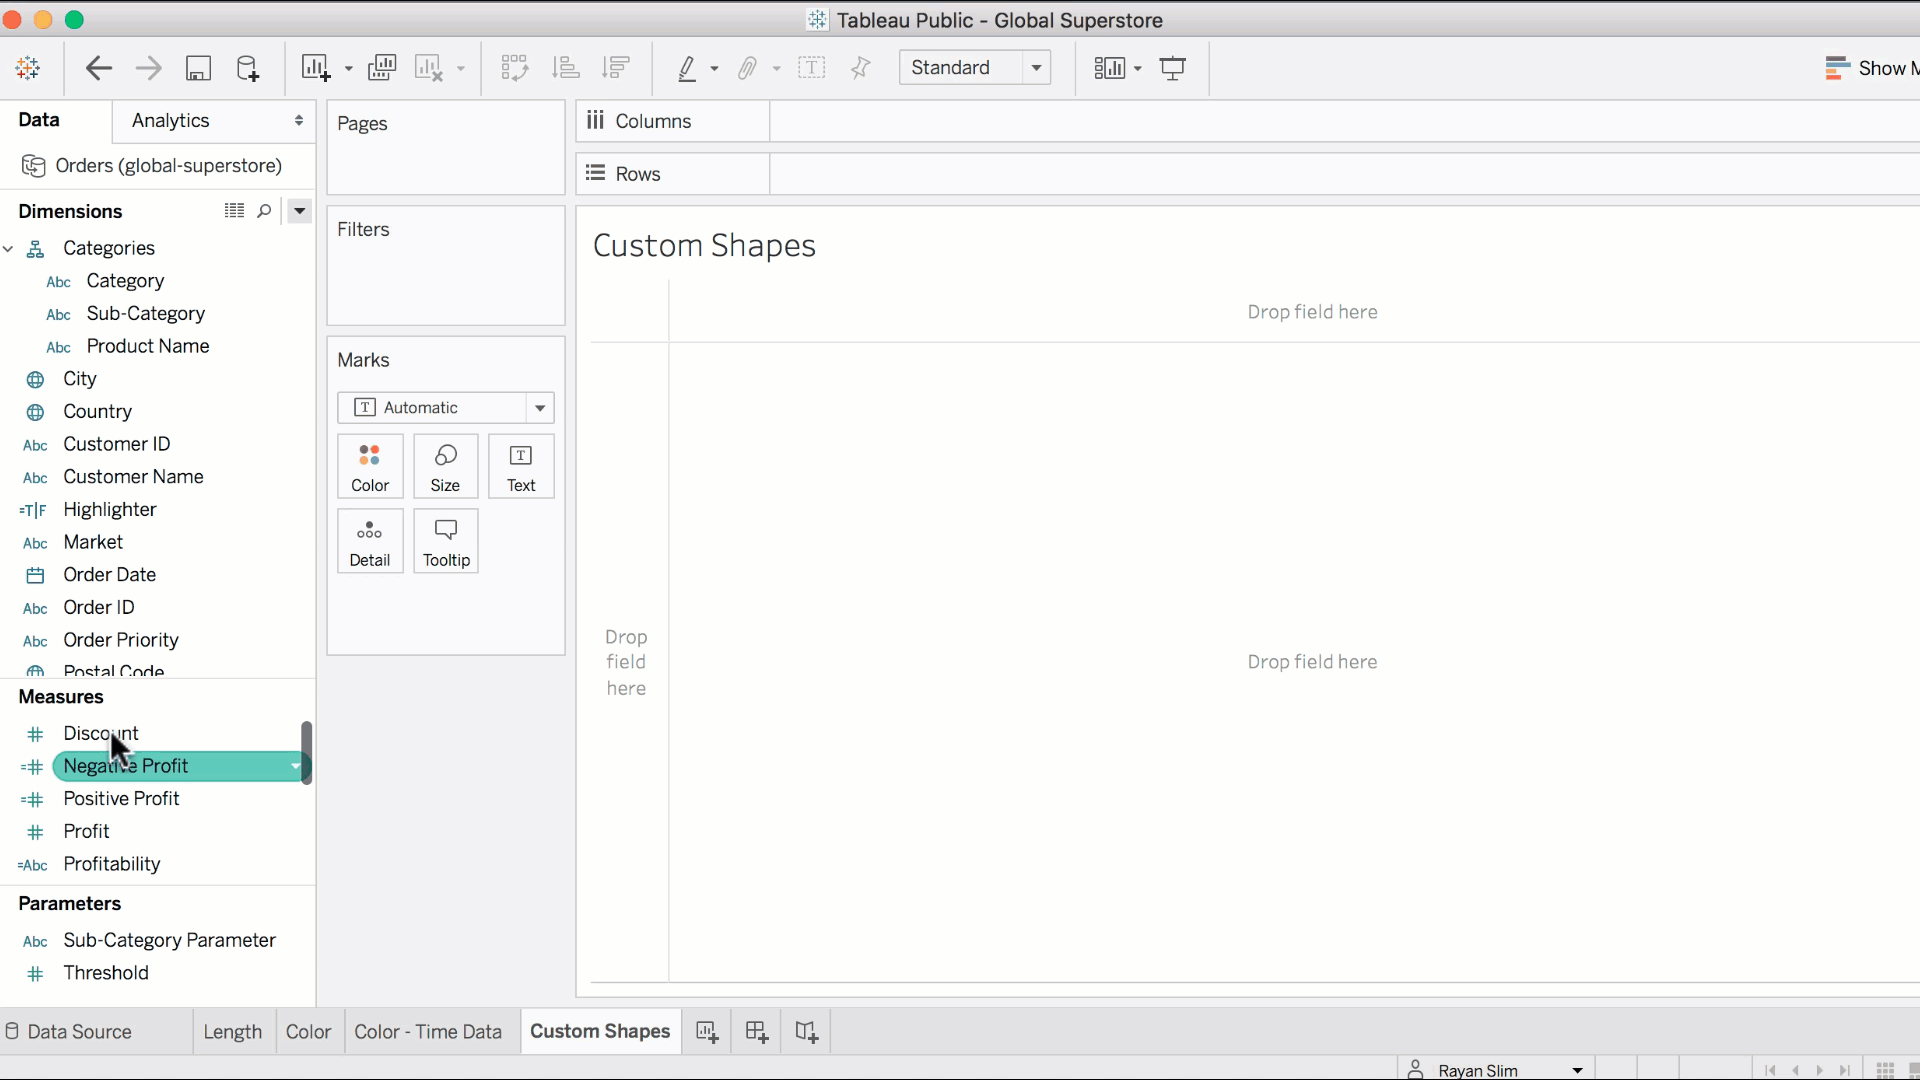The image size is (1920, 1080).
Task: Click the Size marks card button
Action: (445, 467)
